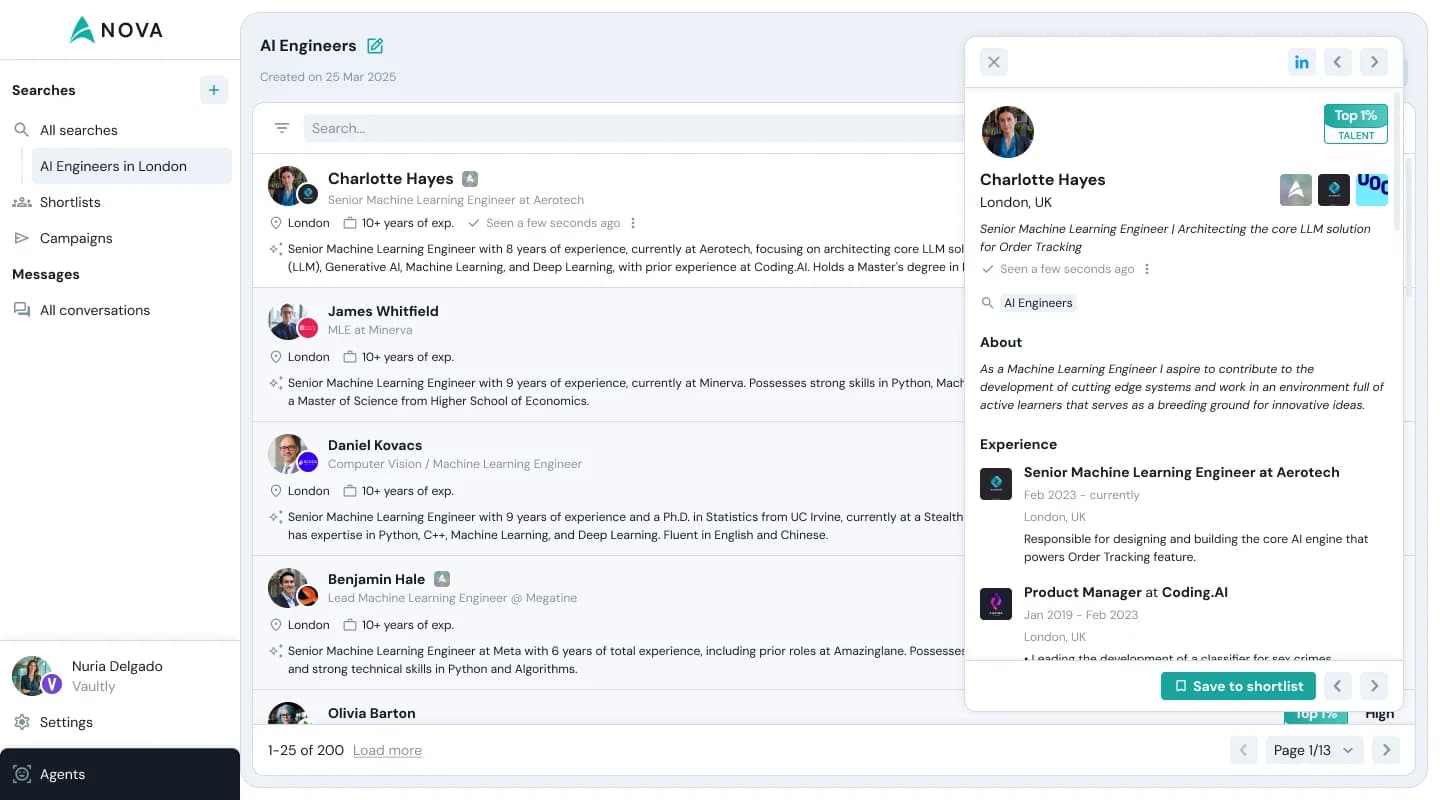Image resolution: width=1440 pixels, height=800 pixels.
Task: Click the NOVA logo
Action: [115, 29]
